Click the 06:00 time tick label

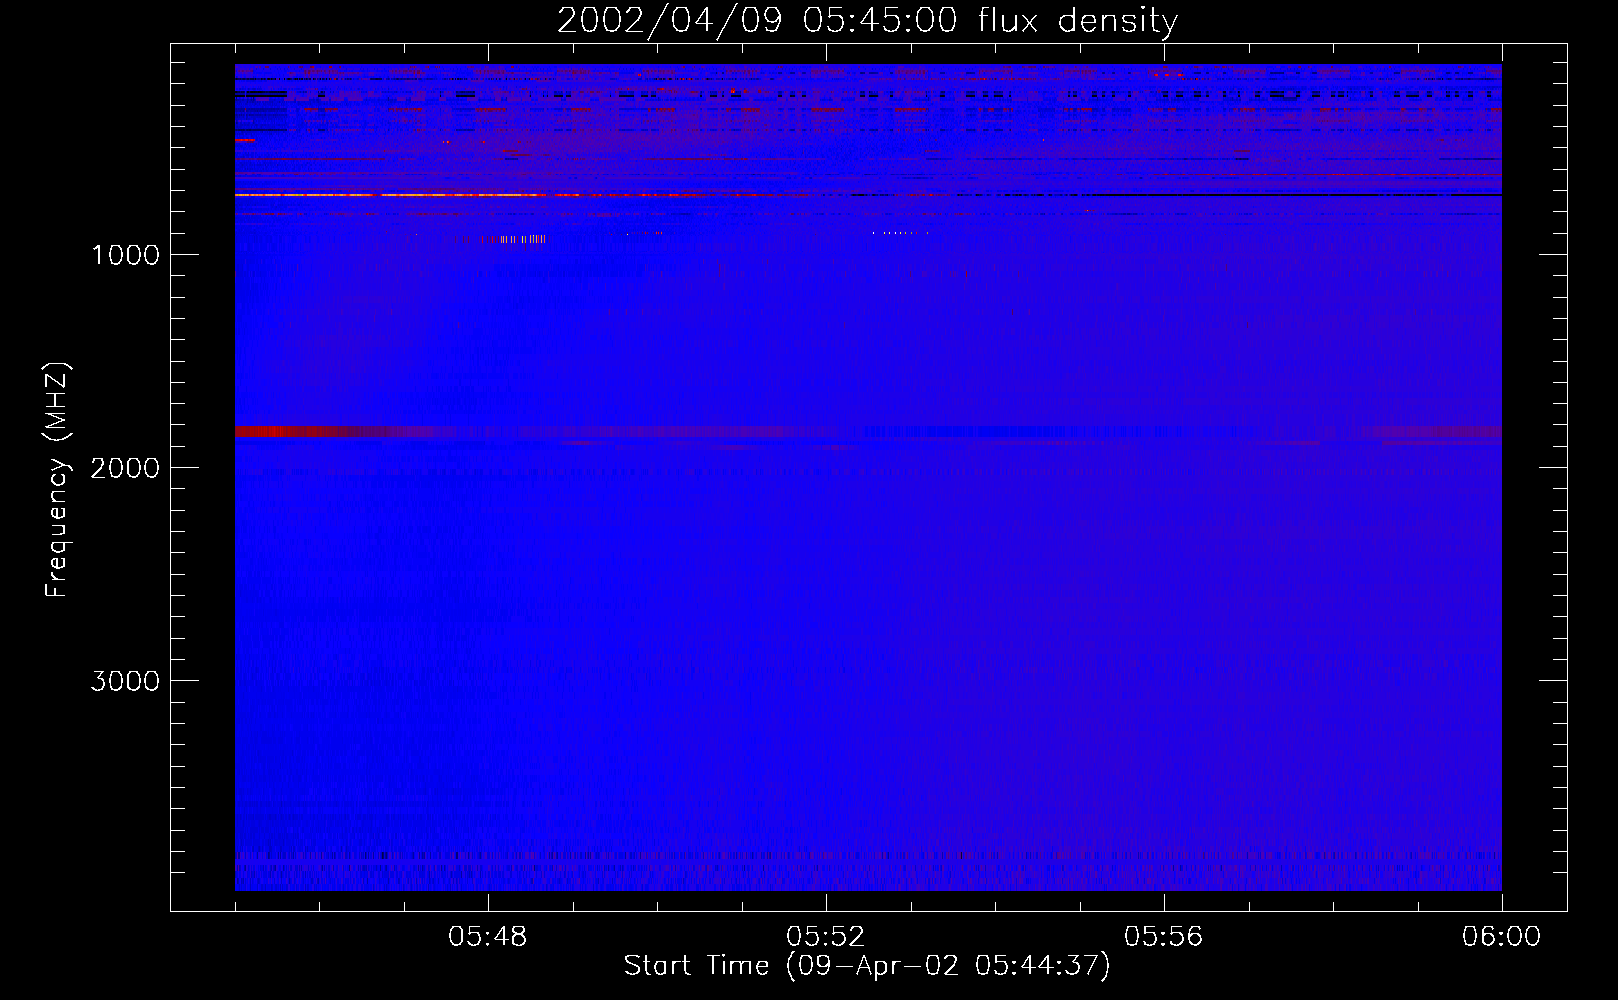point(1501,937)
